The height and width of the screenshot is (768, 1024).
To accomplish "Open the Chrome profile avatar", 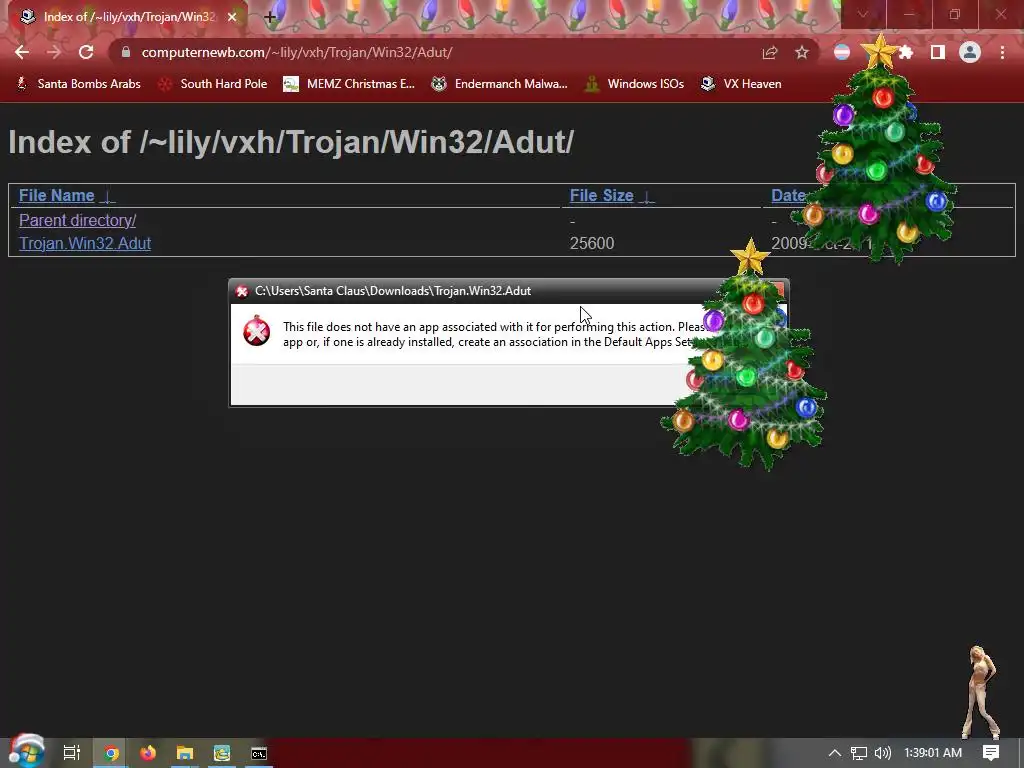I will 970,52.
